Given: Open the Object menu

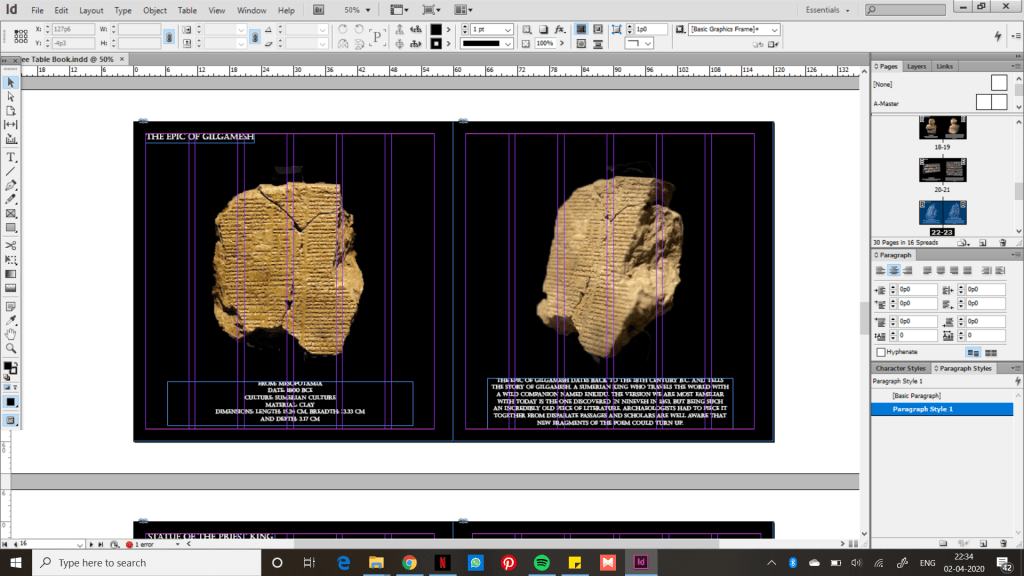Looking at the screenshot, I should pyautogui.click(x=155, y=10).
